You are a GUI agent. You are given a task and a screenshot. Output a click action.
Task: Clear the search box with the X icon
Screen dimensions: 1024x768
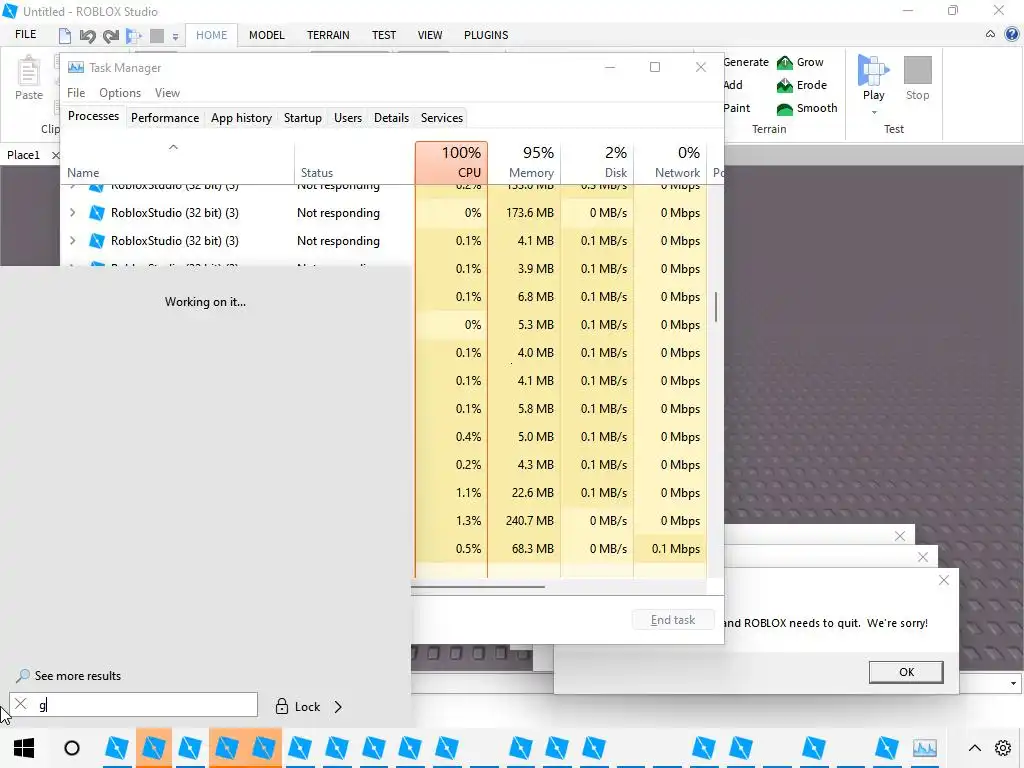[x=21, y=704]
